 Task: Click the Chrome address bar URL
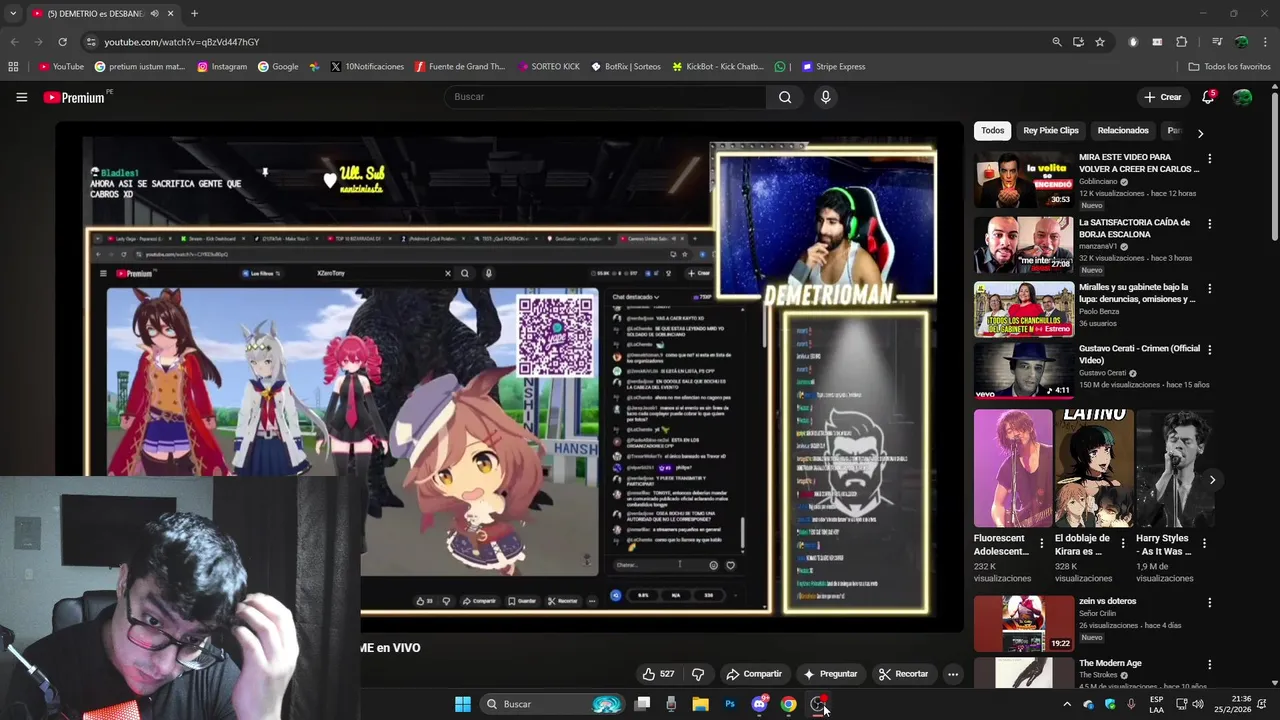182,42
